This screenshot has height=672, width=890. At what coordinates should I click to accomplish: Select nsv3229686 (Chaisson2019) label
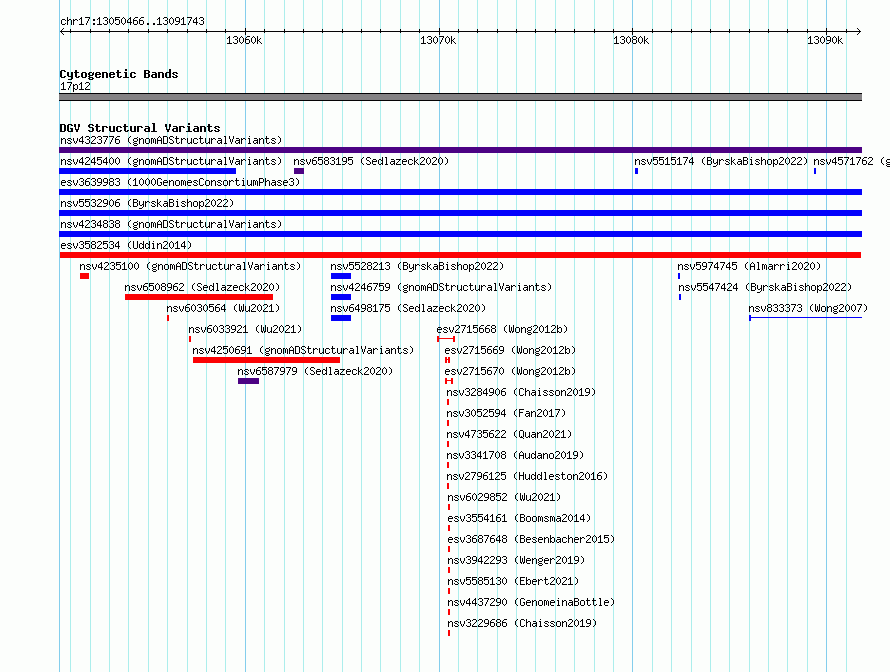[522, 623]
